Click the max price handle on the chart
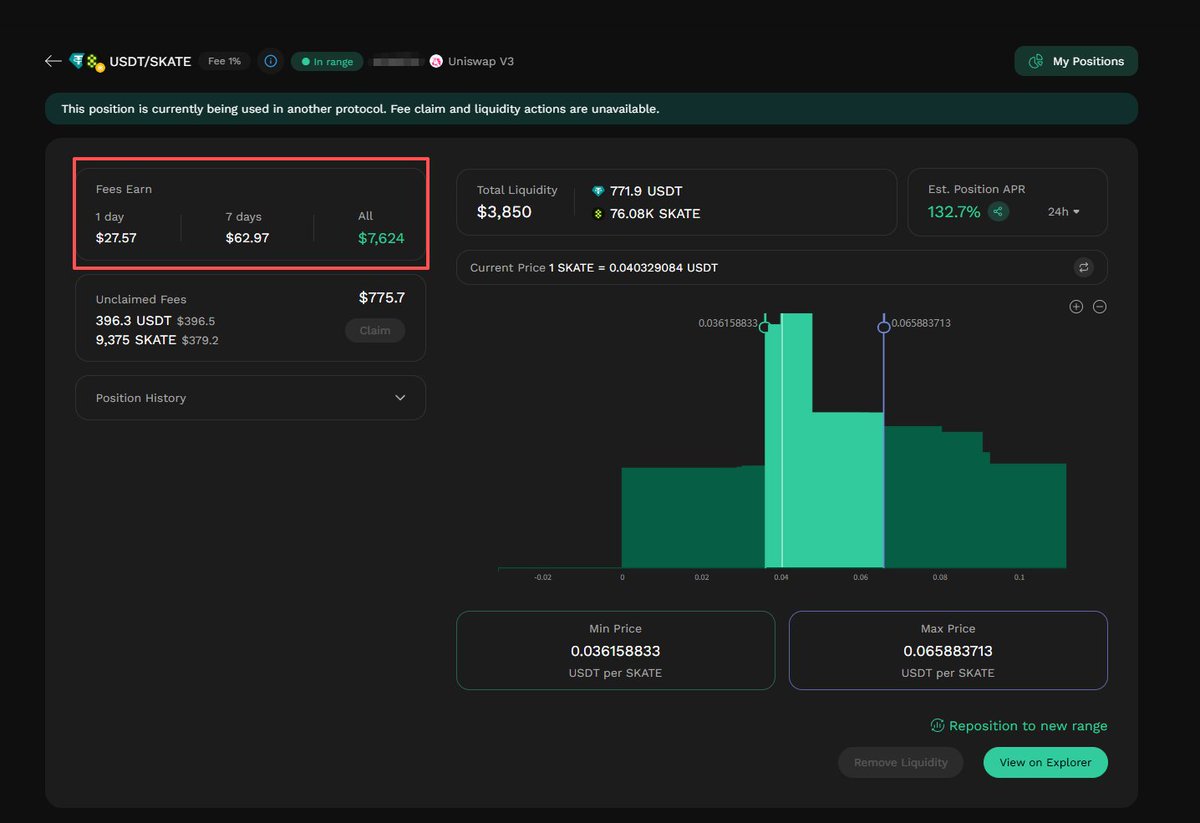This screenshot has width=1200, height=823. 884,327
